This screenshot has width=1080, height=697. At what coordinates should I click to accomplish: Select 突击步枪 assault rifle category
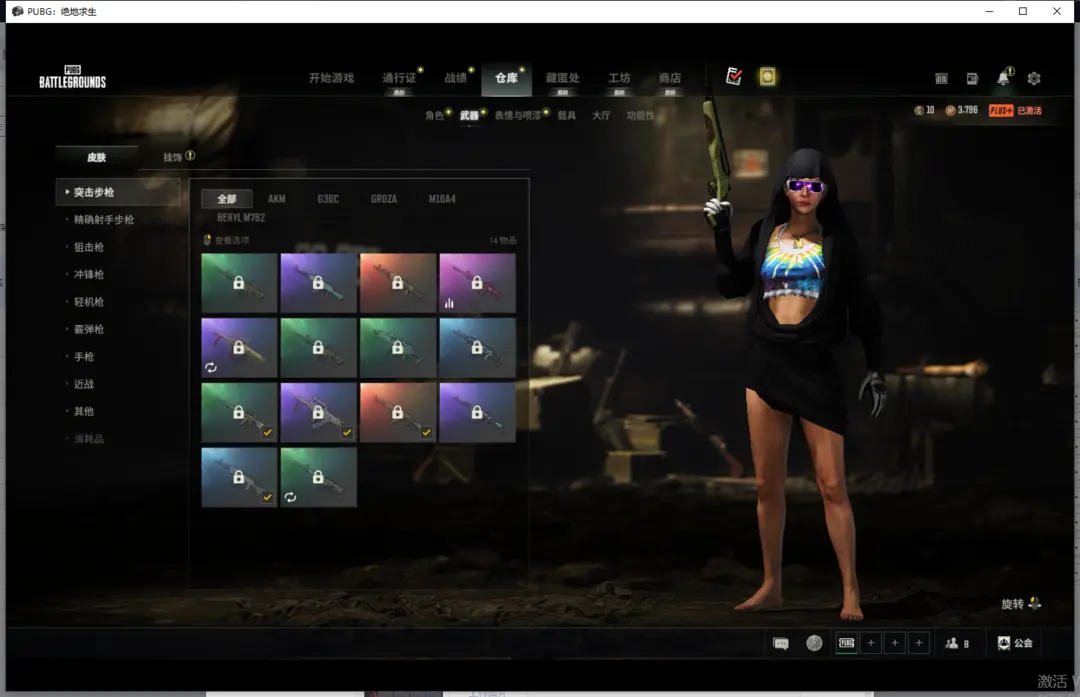tap(118, 192)
